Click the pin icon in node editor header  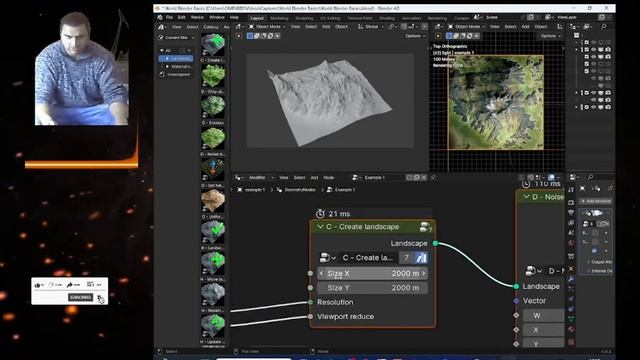click(433, 178)
